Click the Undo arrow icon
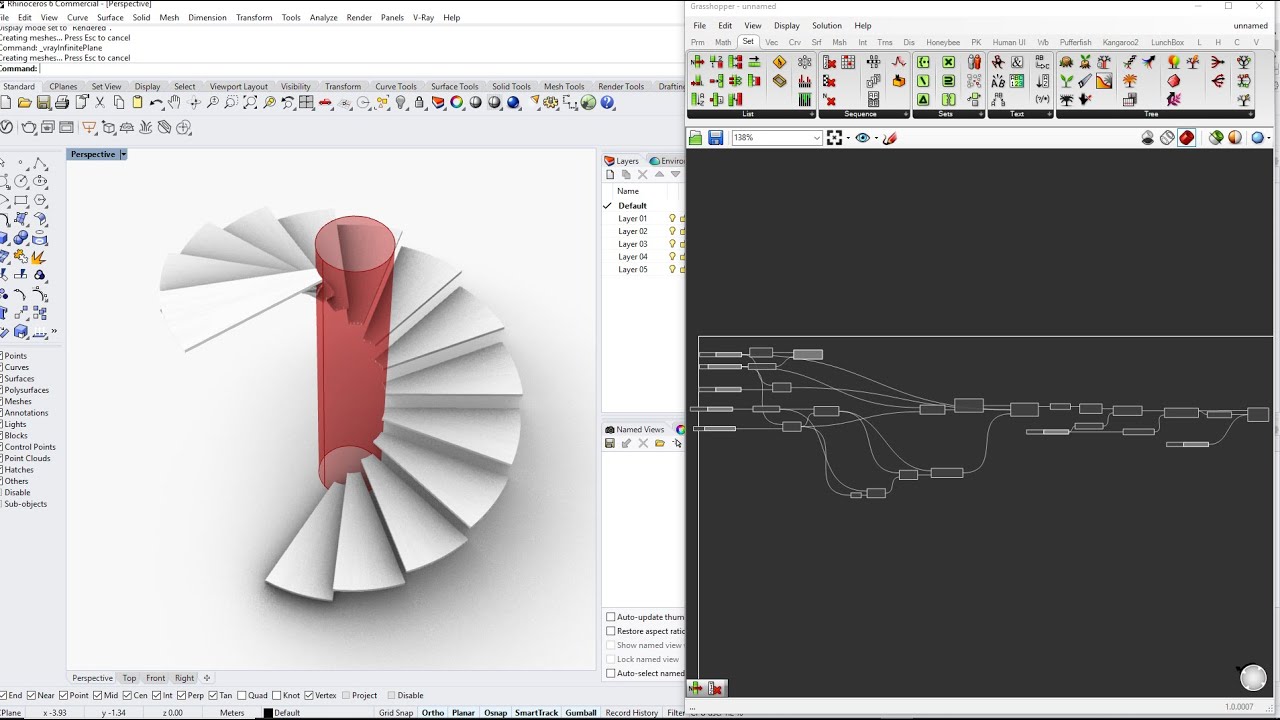This screenshot has width=1280, height=720. click(156, 102)
